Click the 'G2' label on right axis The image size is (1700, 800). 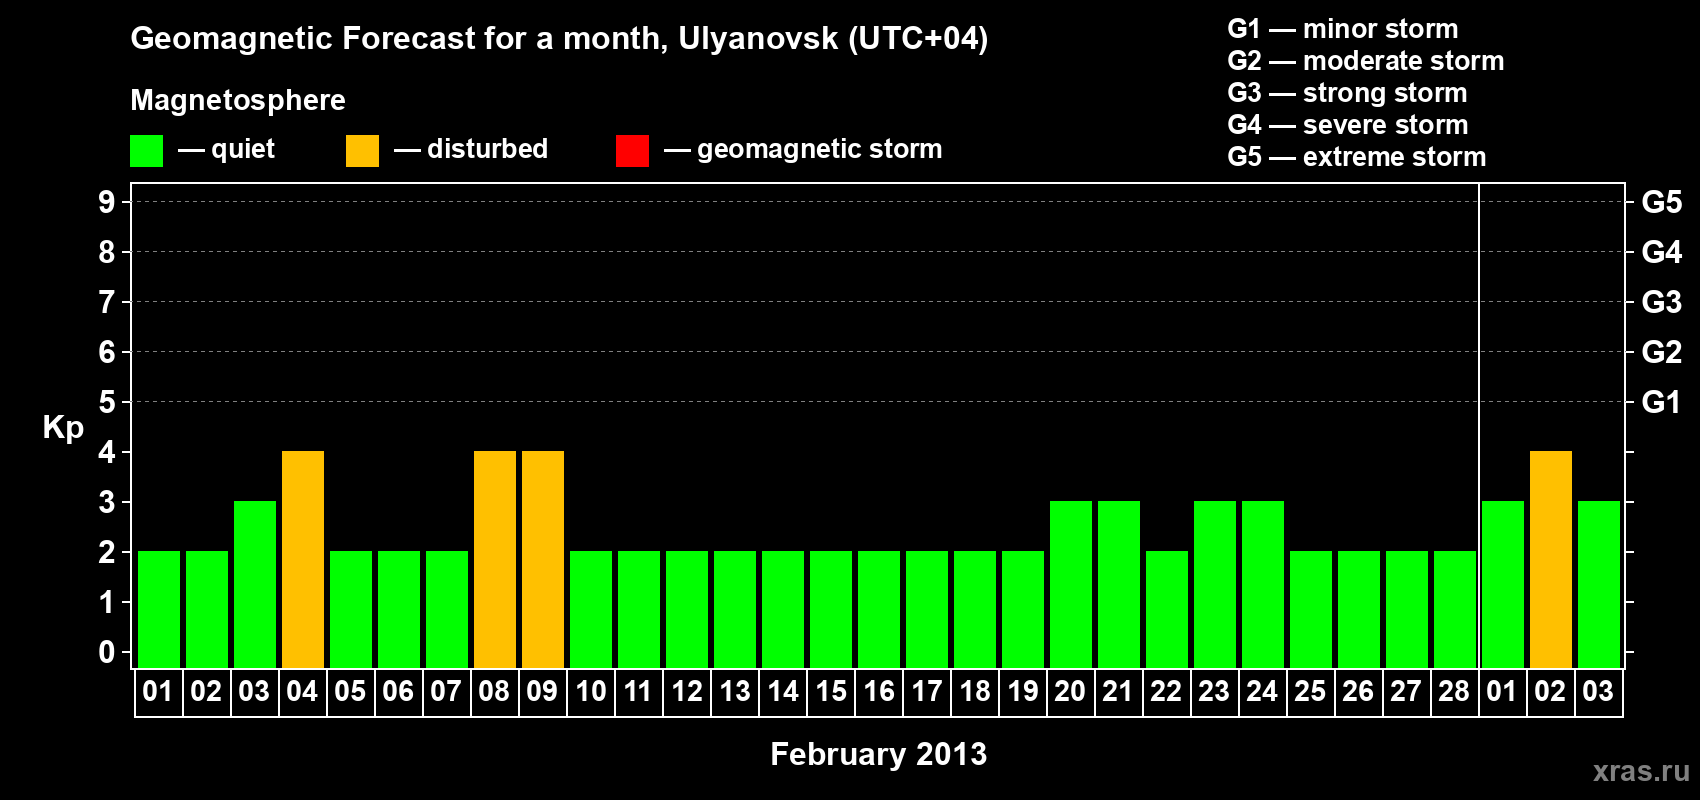pos(1662,352)
